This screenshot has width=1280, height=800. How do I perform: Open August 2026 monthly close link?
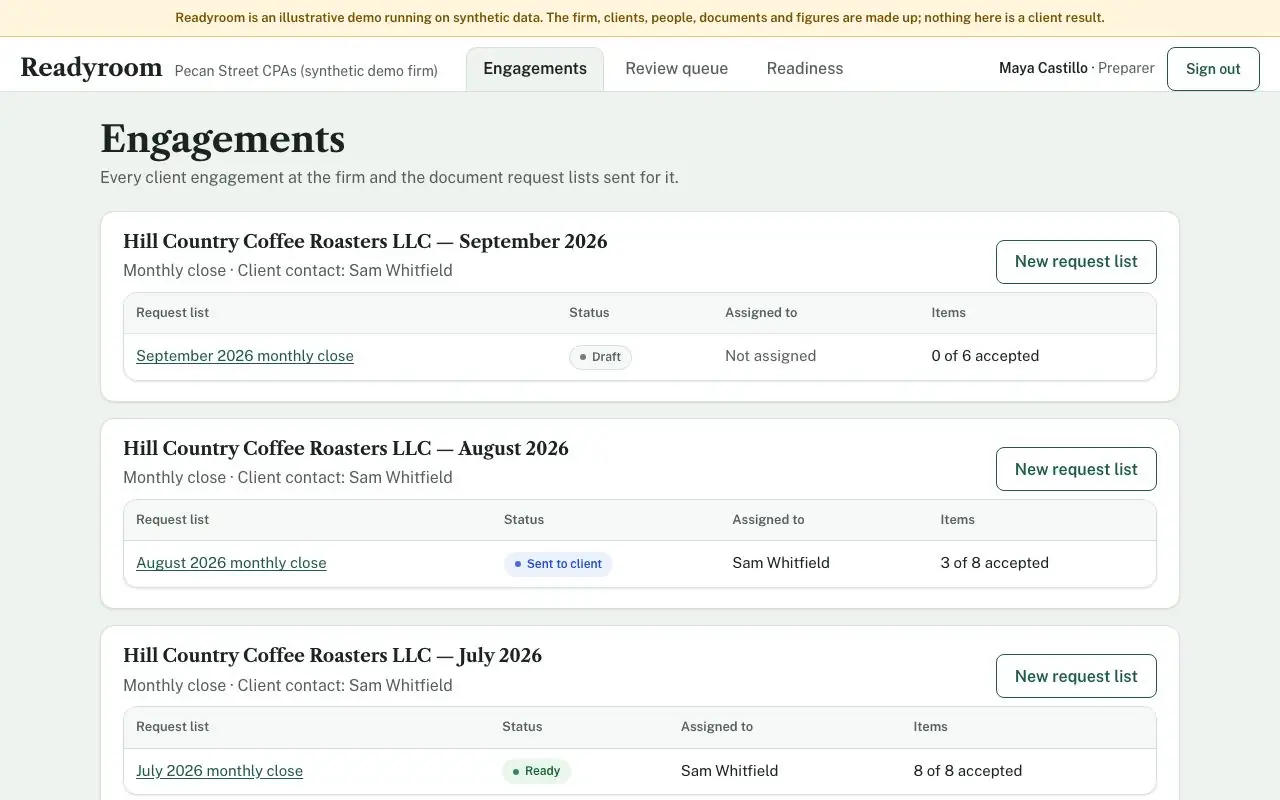pos(231,563)
